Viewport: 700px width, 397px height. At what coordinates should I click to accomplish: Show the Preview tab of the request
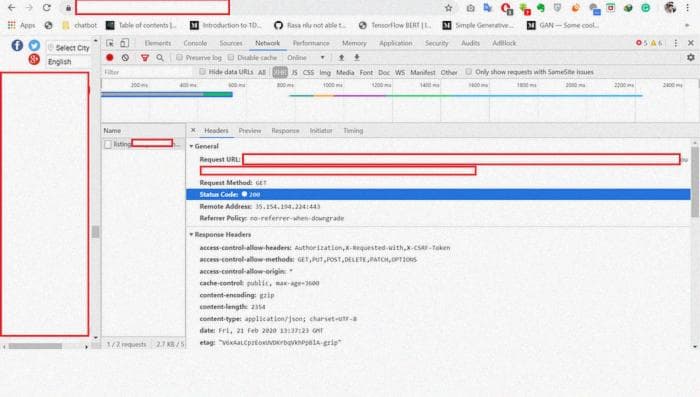tap(250, 131)
